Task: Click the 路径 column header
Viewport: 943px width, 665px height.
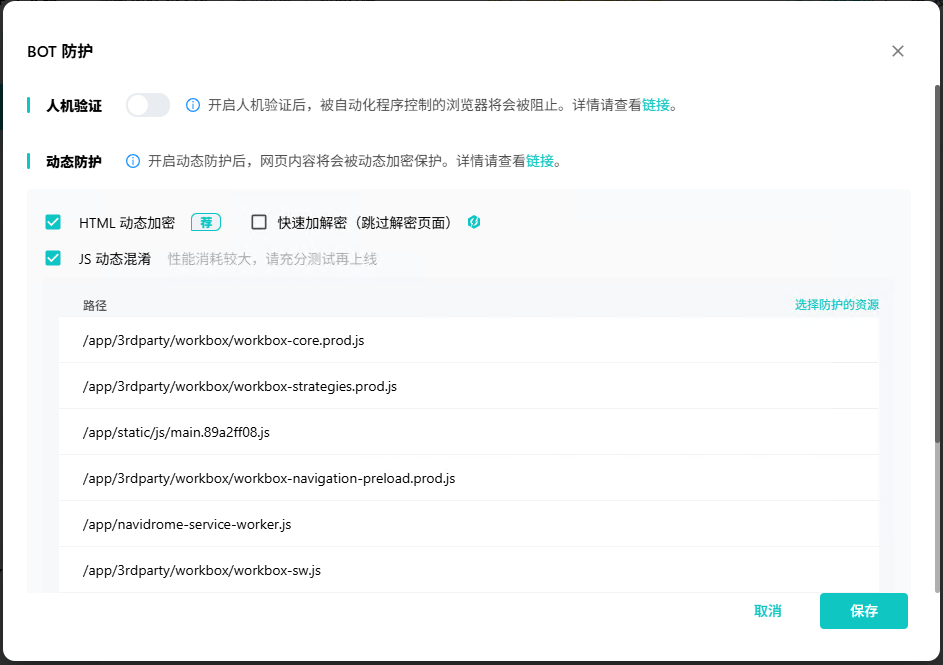Action: pyautogui.click(x=95, y=305)
